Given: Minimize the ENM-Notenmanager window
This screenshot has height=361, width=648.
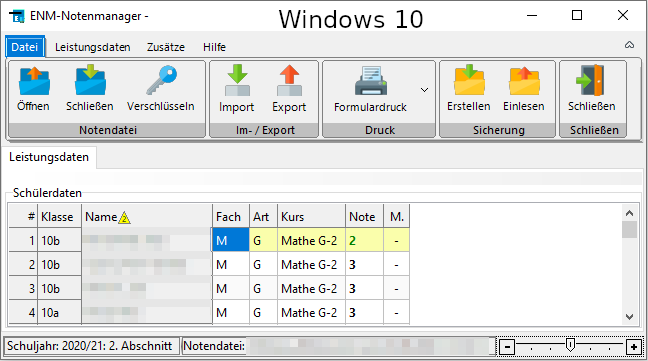Looking at the screenshot, I should 532,16.
